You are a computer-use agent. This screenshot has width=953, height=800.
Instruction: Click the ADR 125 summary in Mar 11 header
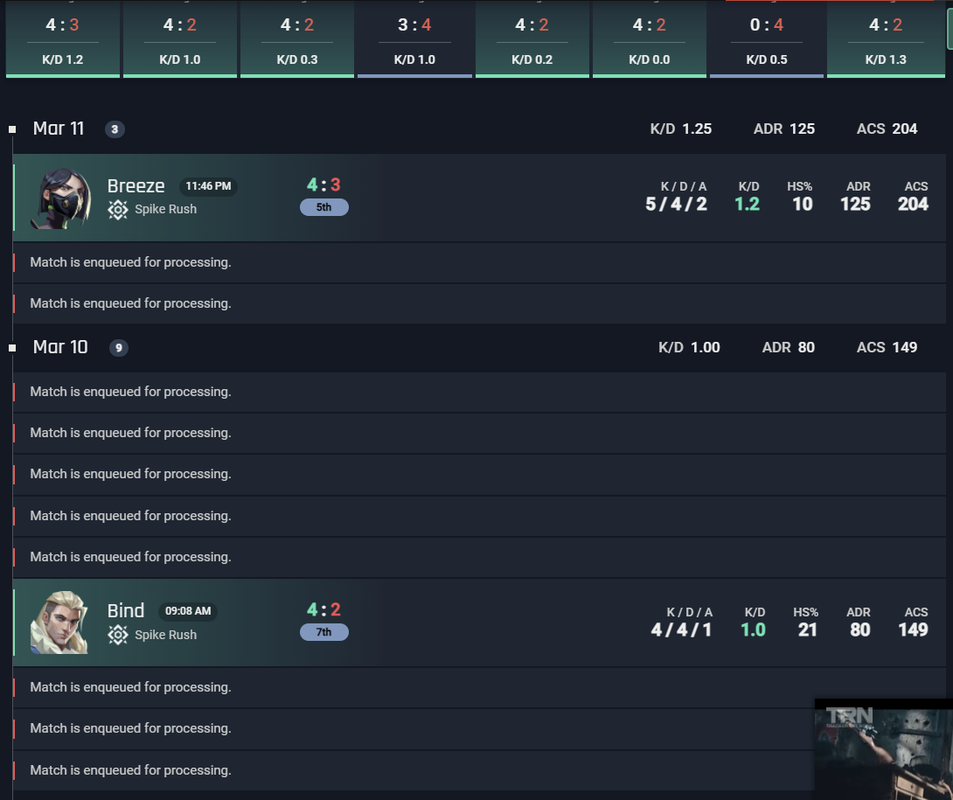tap(784, 129)
